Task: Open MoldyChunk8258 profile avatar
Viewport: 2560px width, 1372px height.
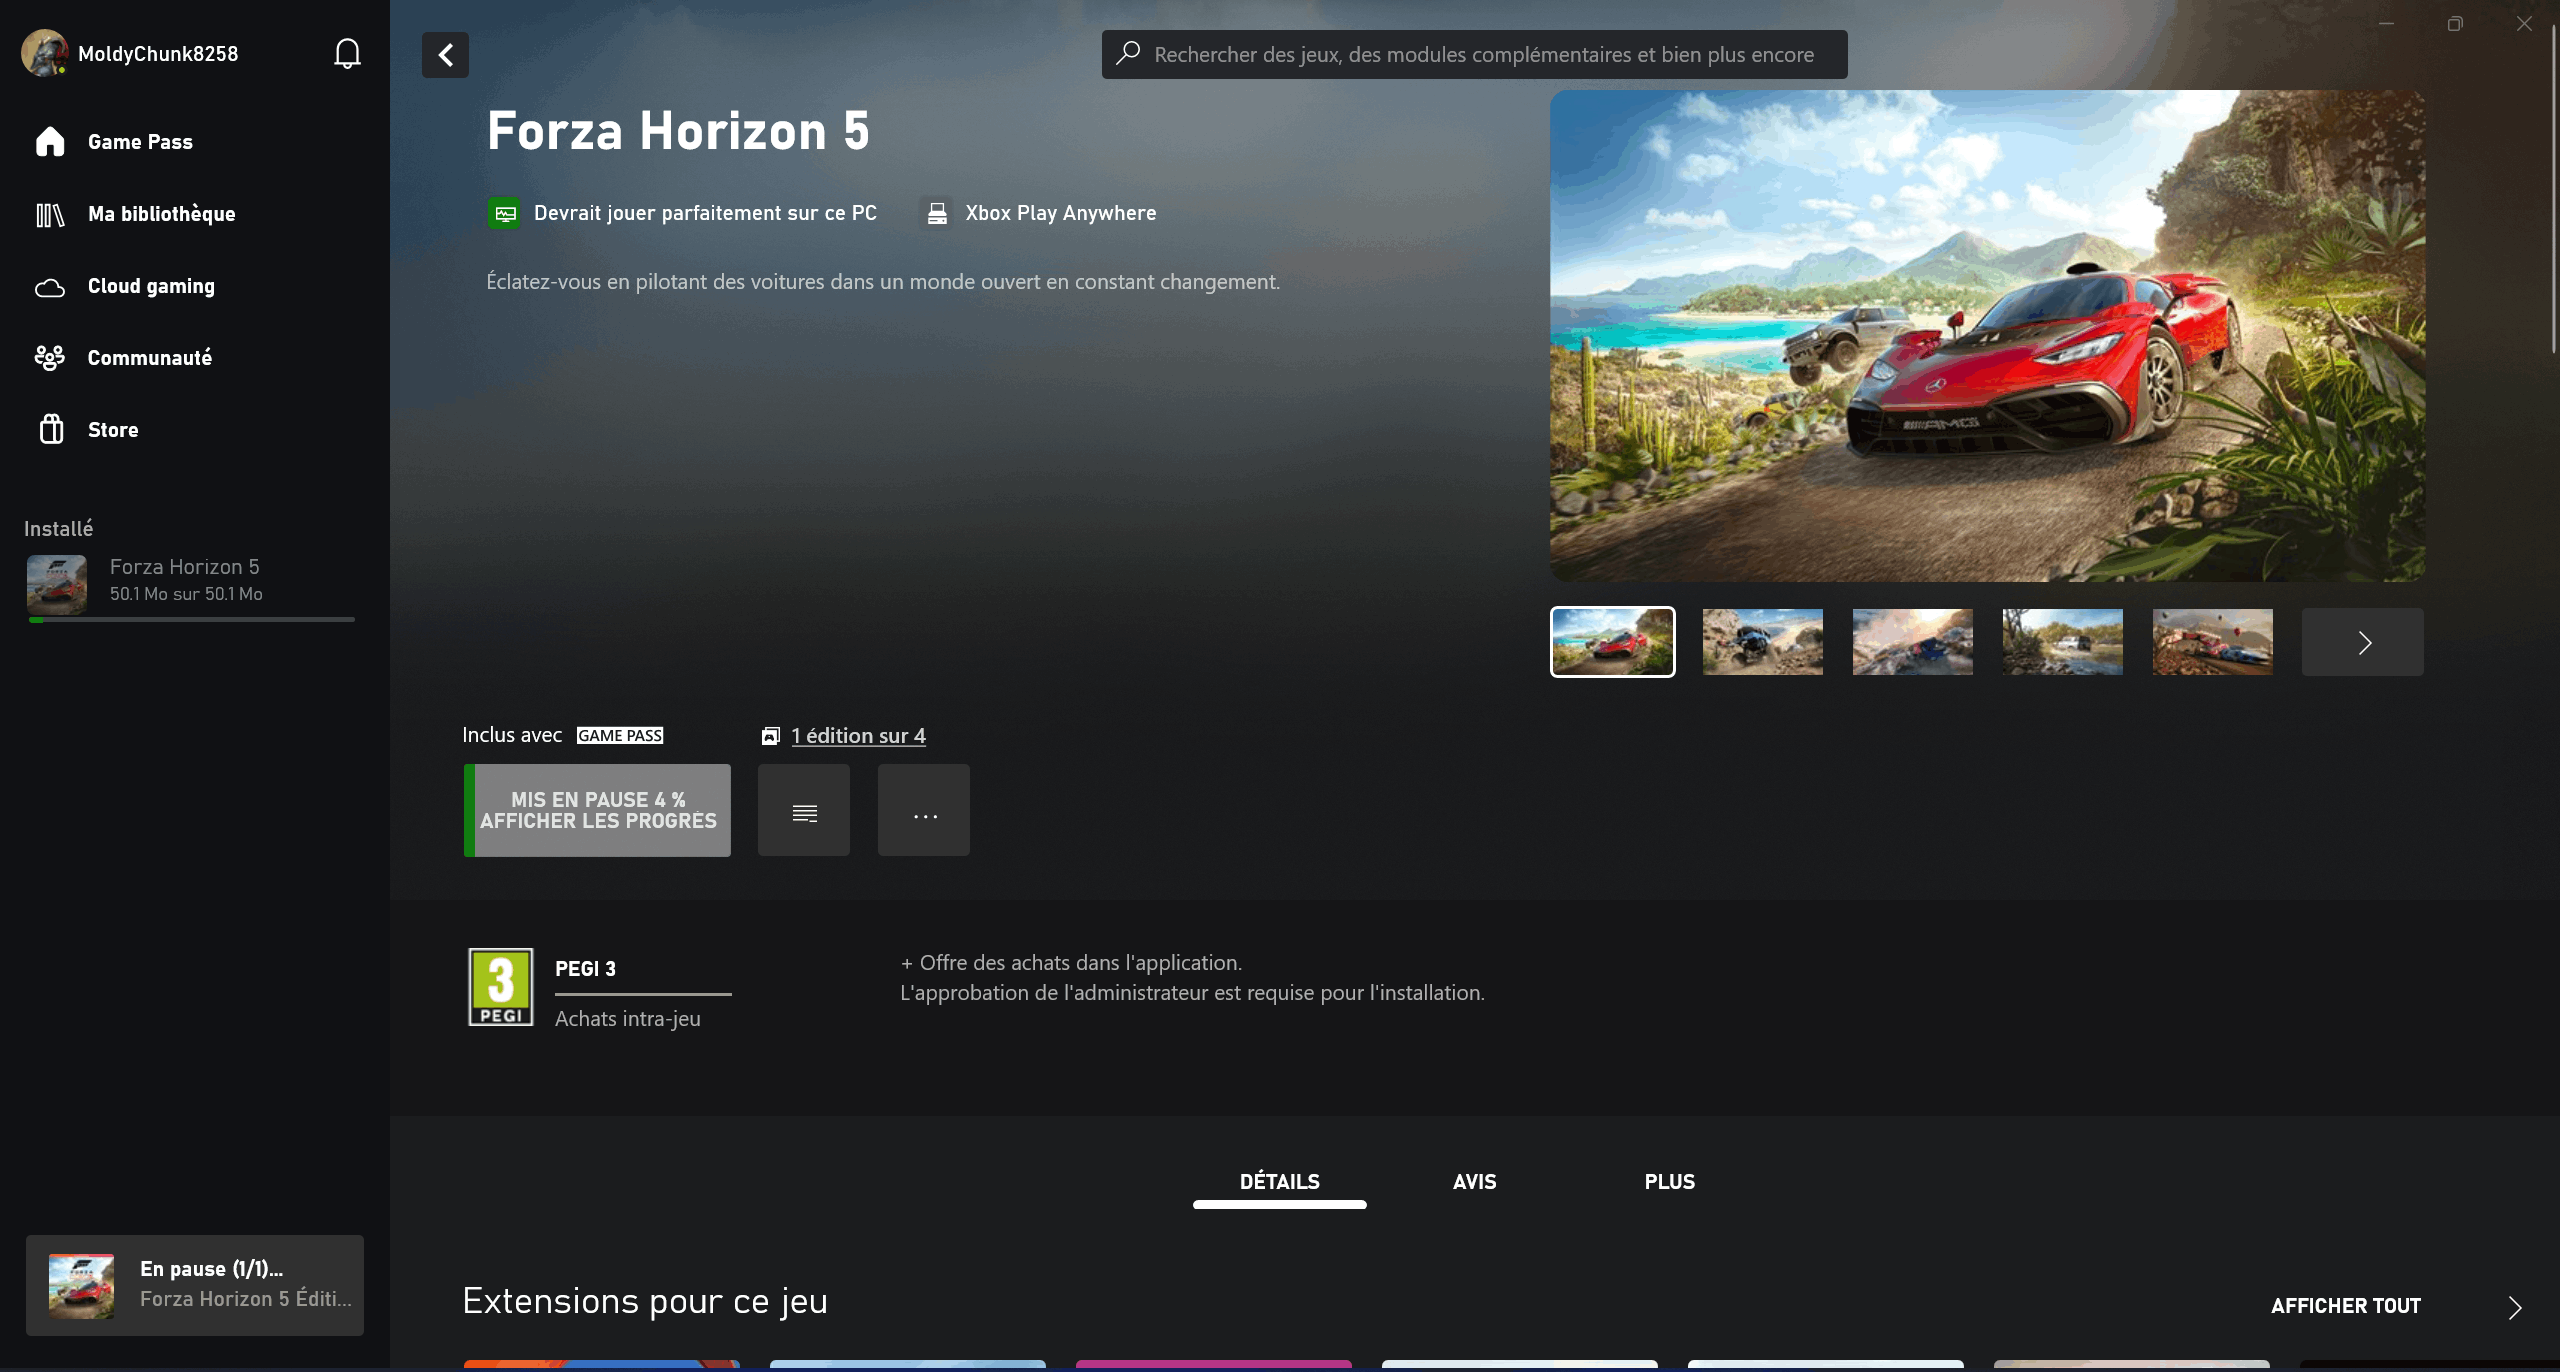Action: (x=44, y=53)
